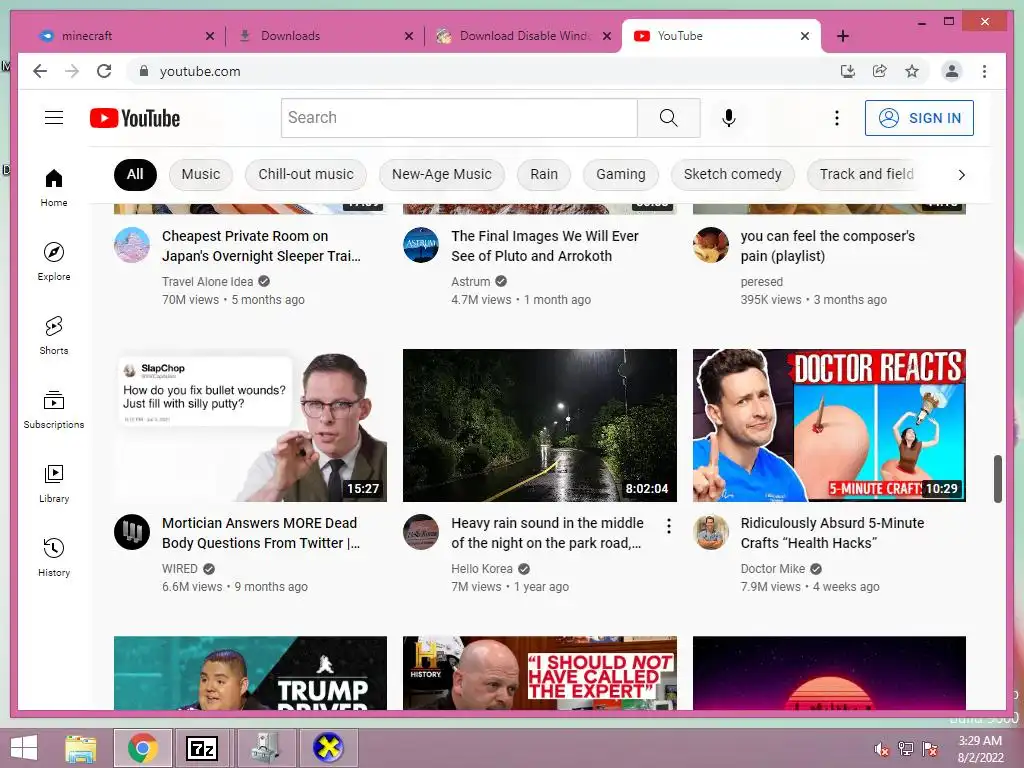Select the Music filter chip
The width and height of the screenshot is (1024, 768).
pos(200,174)
